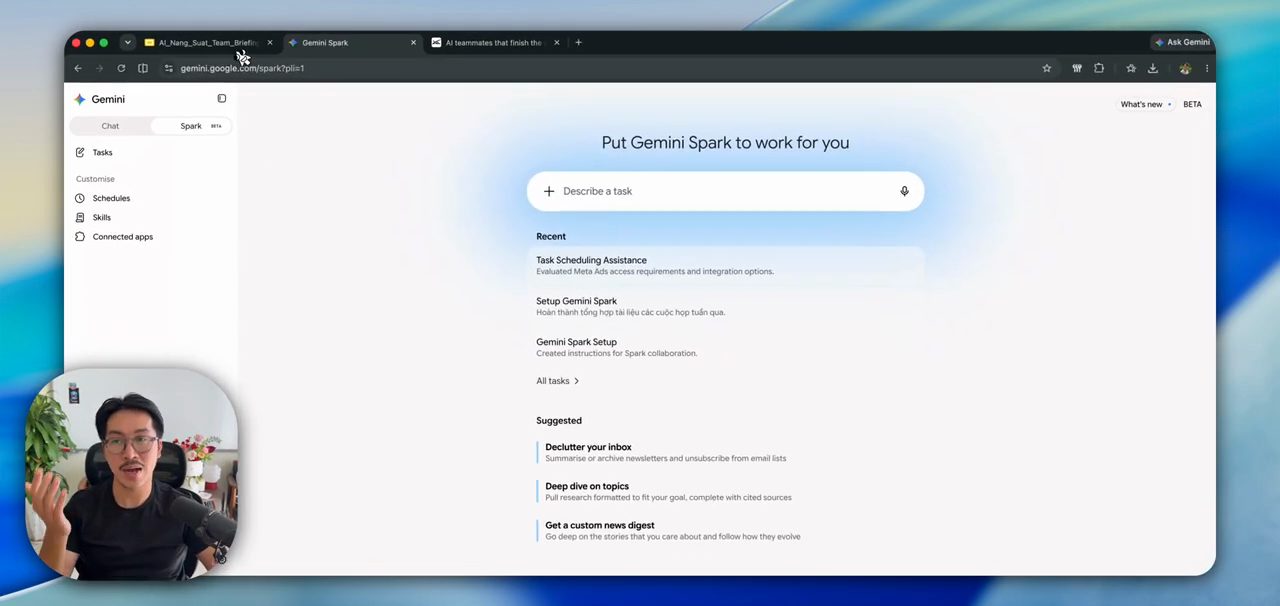The height and width of the screenshot is (606, 1280).
Task: Open the extension icon left of Extensions puzzle
Action: pyautogui.click(x=1077, y=68)
